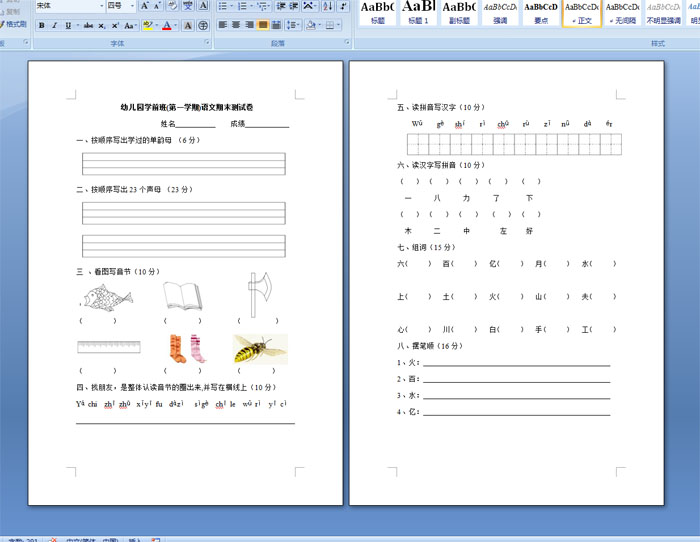This screenshot has height=542, width=700.
Task: Toggle Strikethrough formatting
Action: tap(88, 25)
